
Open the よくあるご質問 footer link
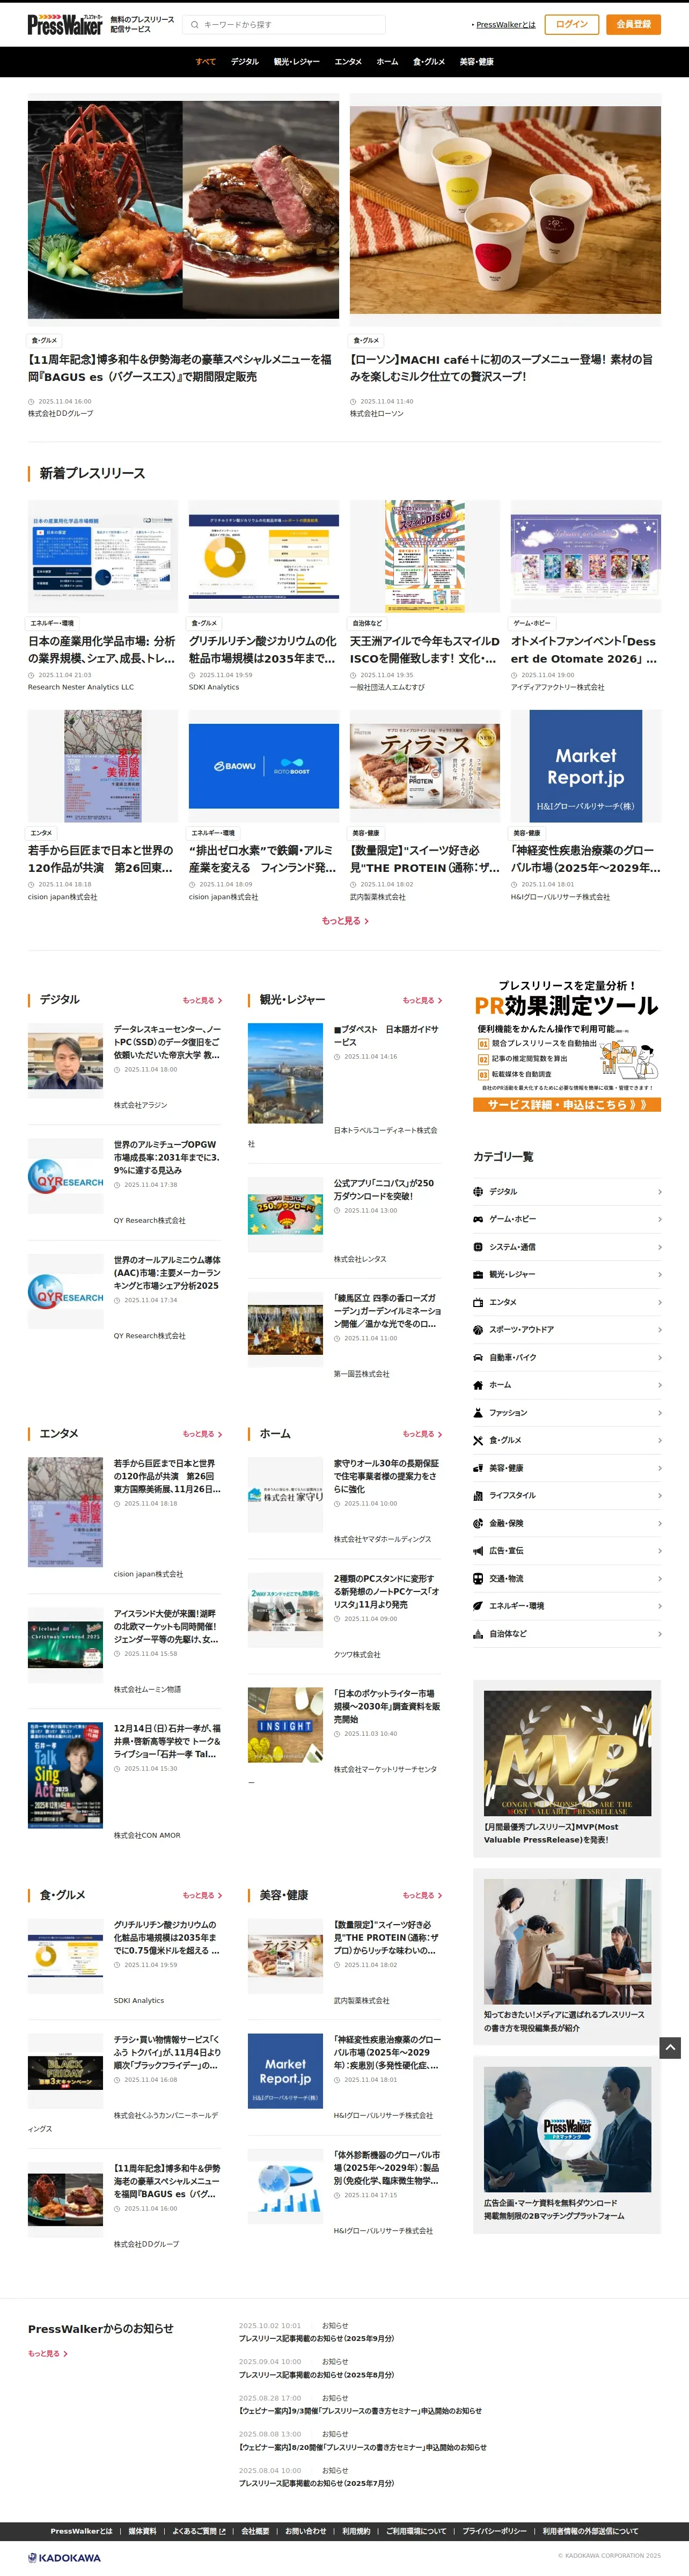[199, 2531]
